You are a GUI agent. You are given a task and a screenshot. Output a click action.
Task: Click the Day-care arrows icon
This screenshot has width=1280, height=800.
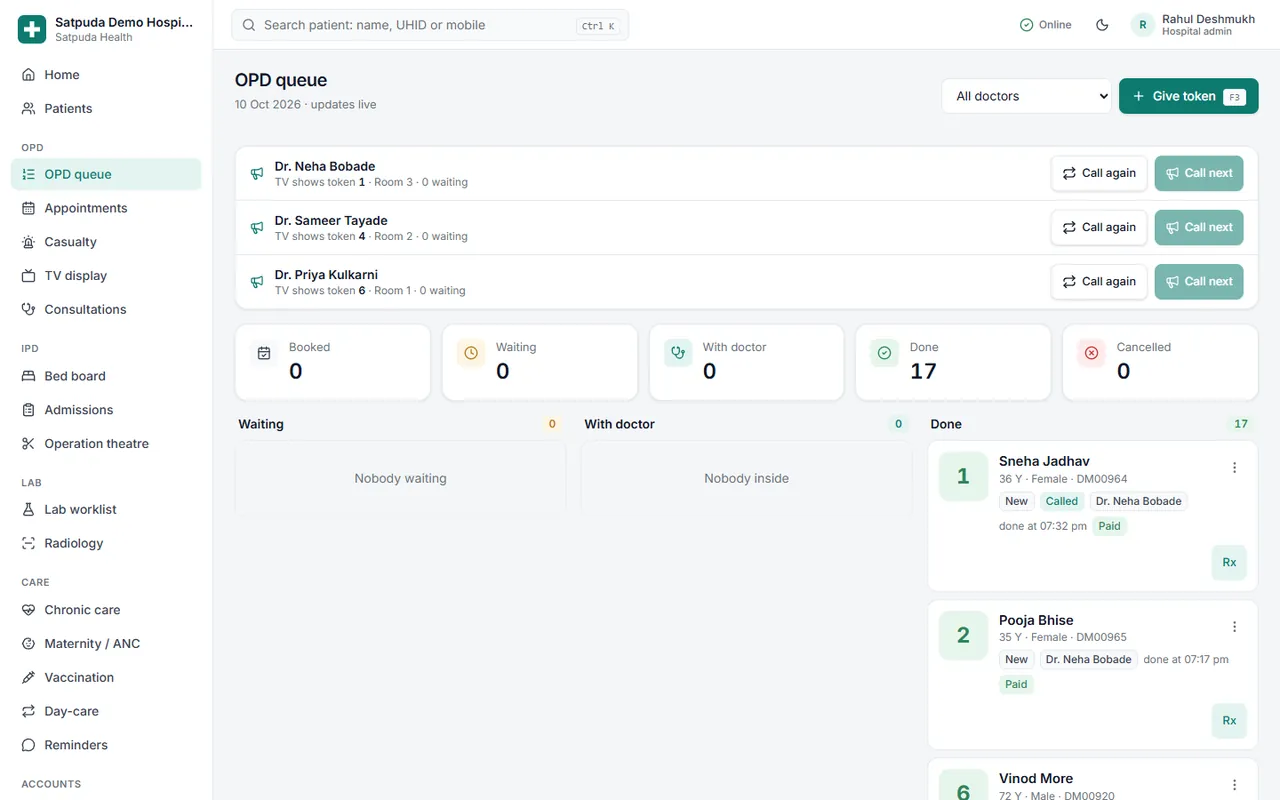28,711
